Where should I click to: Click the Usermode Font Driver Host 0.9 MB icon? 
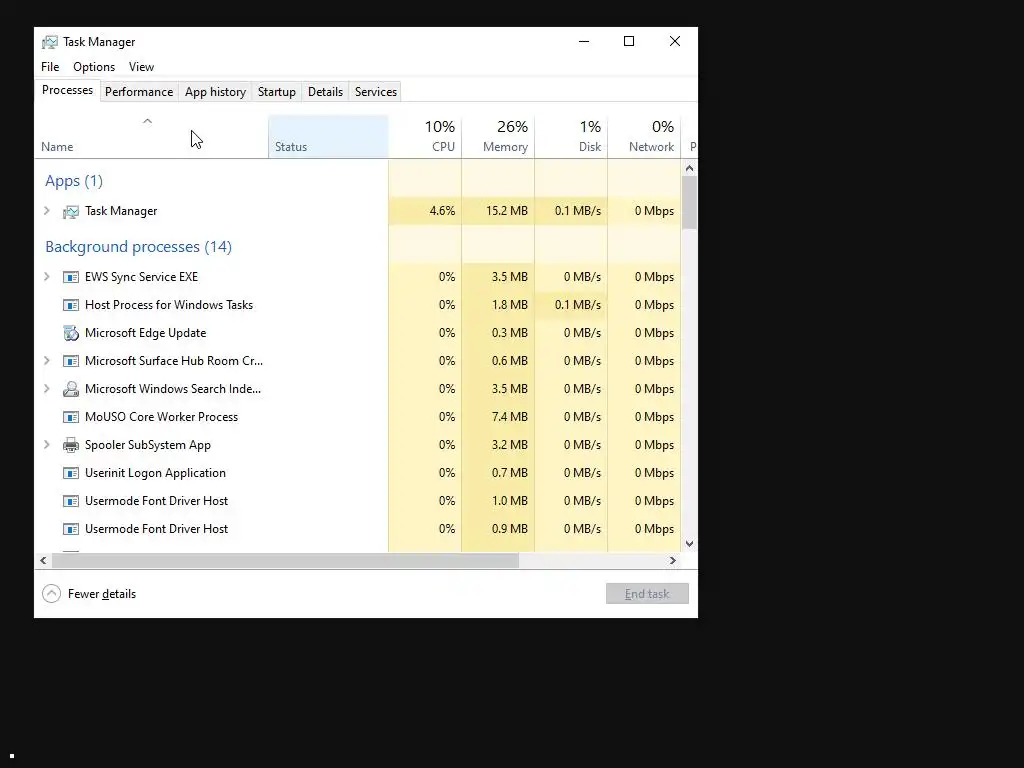coord(71,530)
